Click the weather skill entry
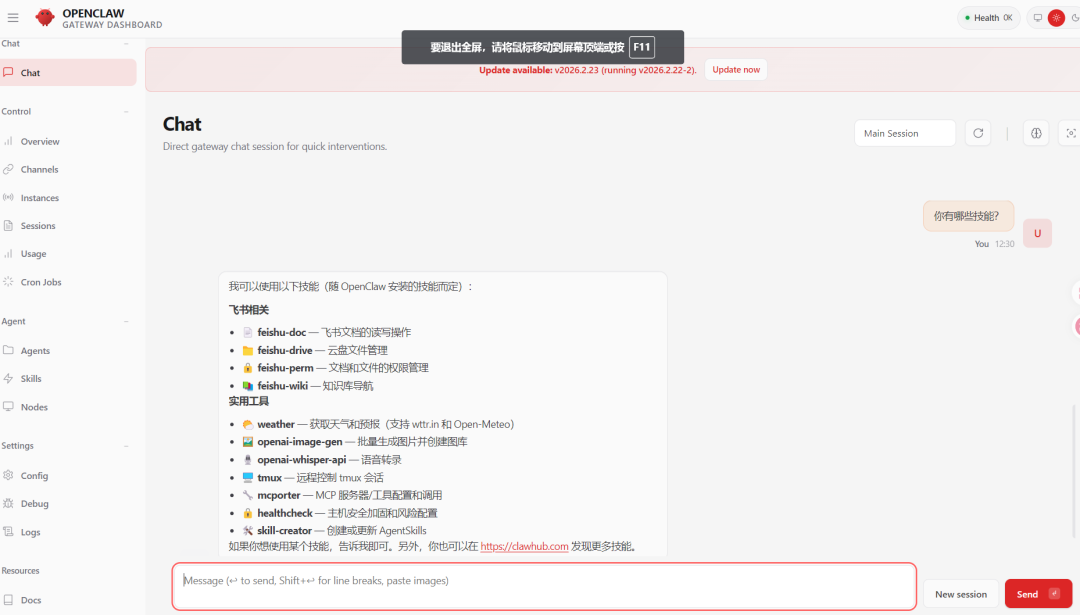Image resolution: width=1080 pixels, height=615 pixels. tap(378, 424)
